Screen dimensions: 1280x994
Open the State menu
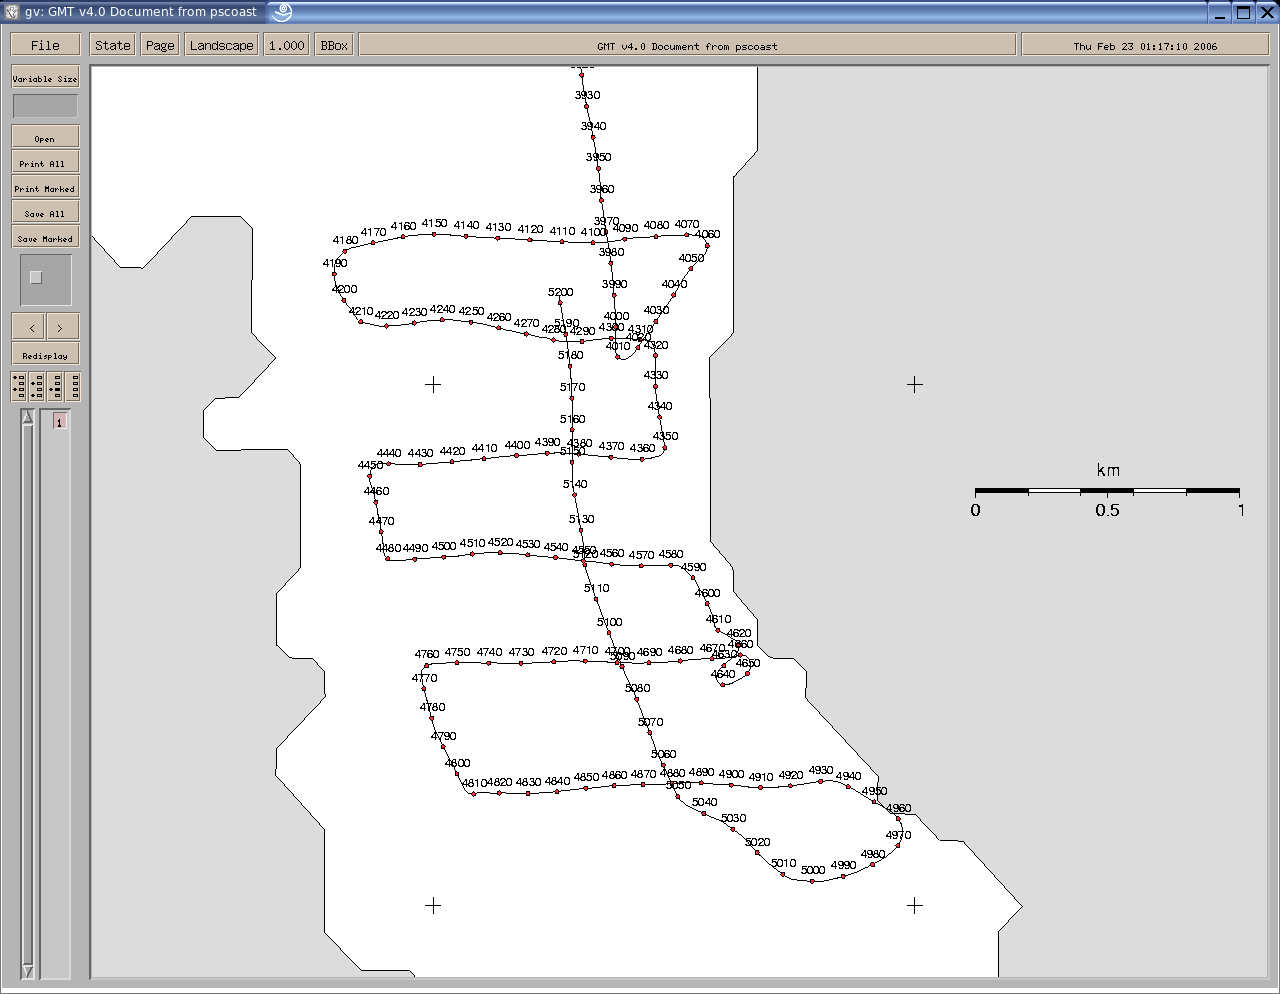tap(113, 45)
